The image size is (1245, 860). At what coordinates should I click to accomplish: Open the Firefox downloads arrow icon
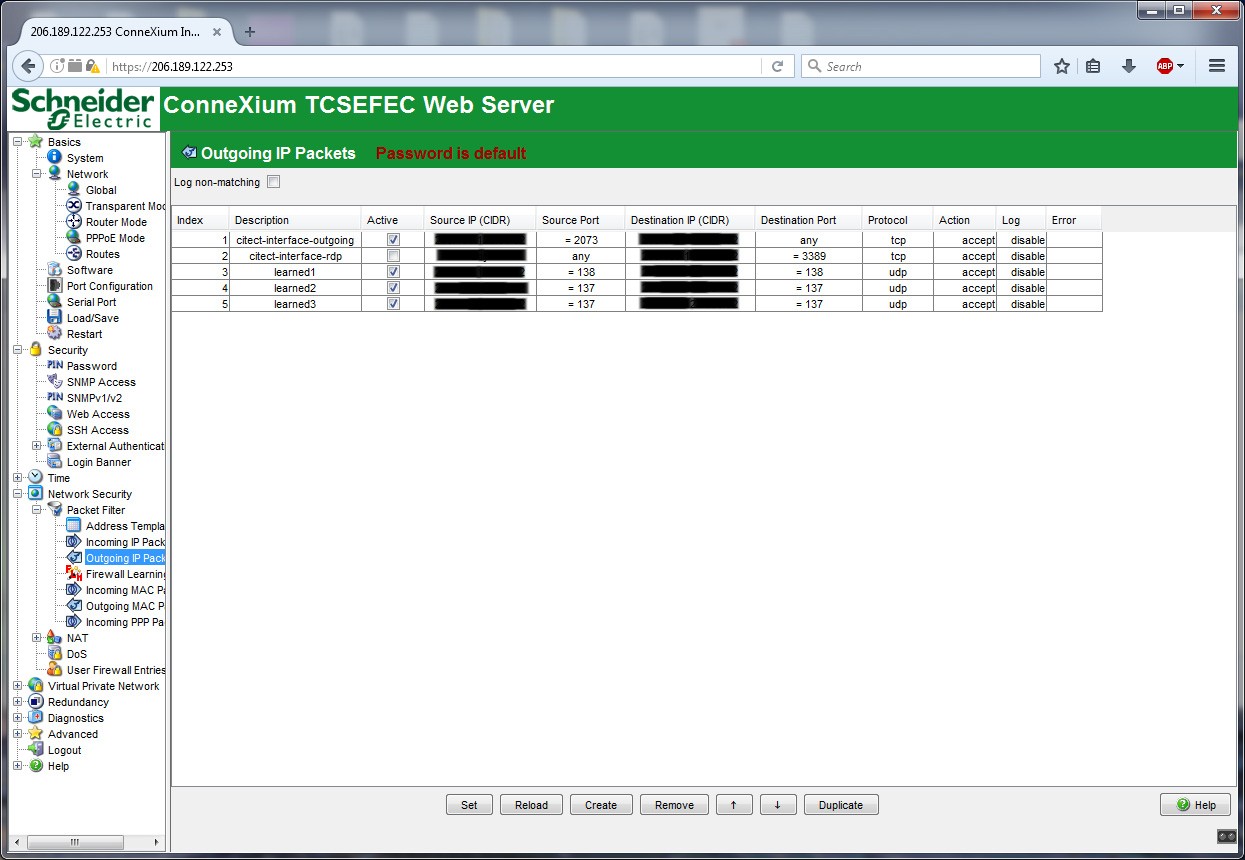click(1129, 66)
